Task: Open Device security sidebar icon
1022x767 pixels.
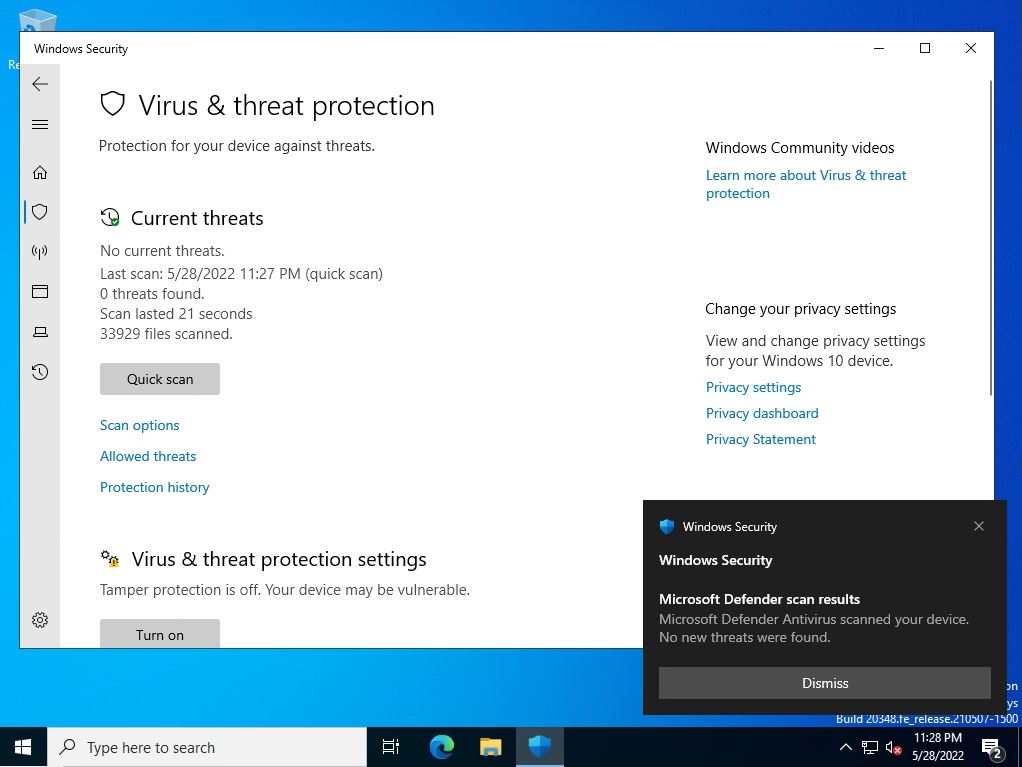Action: (x=40, y=332)
